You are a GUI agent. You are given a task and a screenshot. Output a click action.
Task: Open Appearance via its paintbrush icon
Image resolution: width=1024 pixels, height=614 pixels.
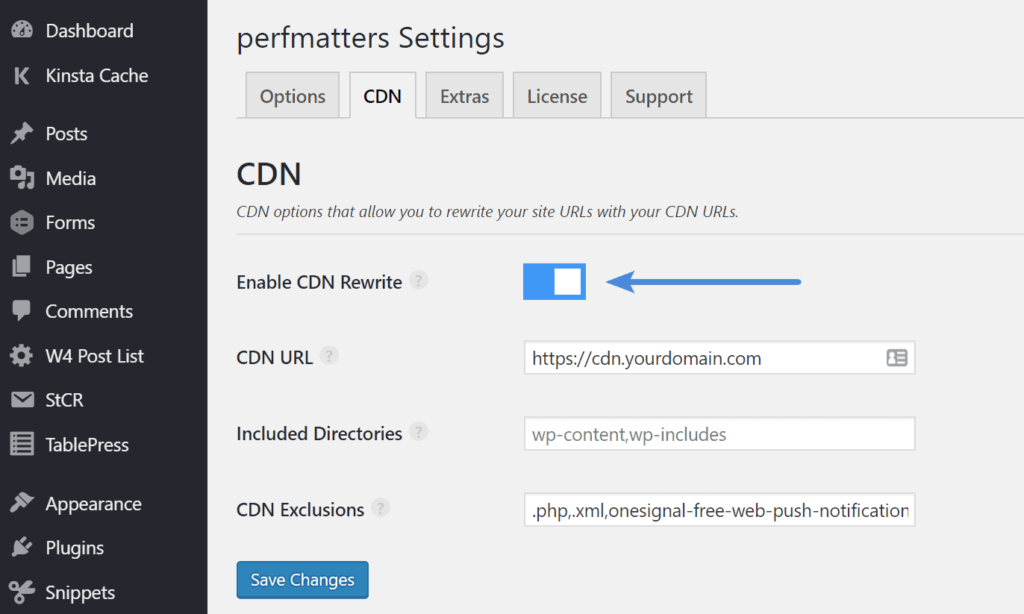(24, 503)
